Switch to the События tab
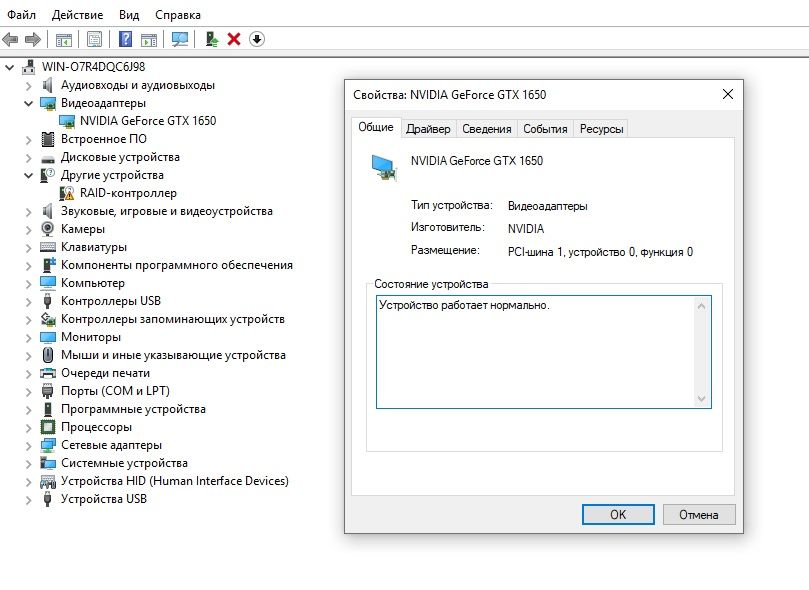Screen dimensions: 809x590 (x=545, y=129)
